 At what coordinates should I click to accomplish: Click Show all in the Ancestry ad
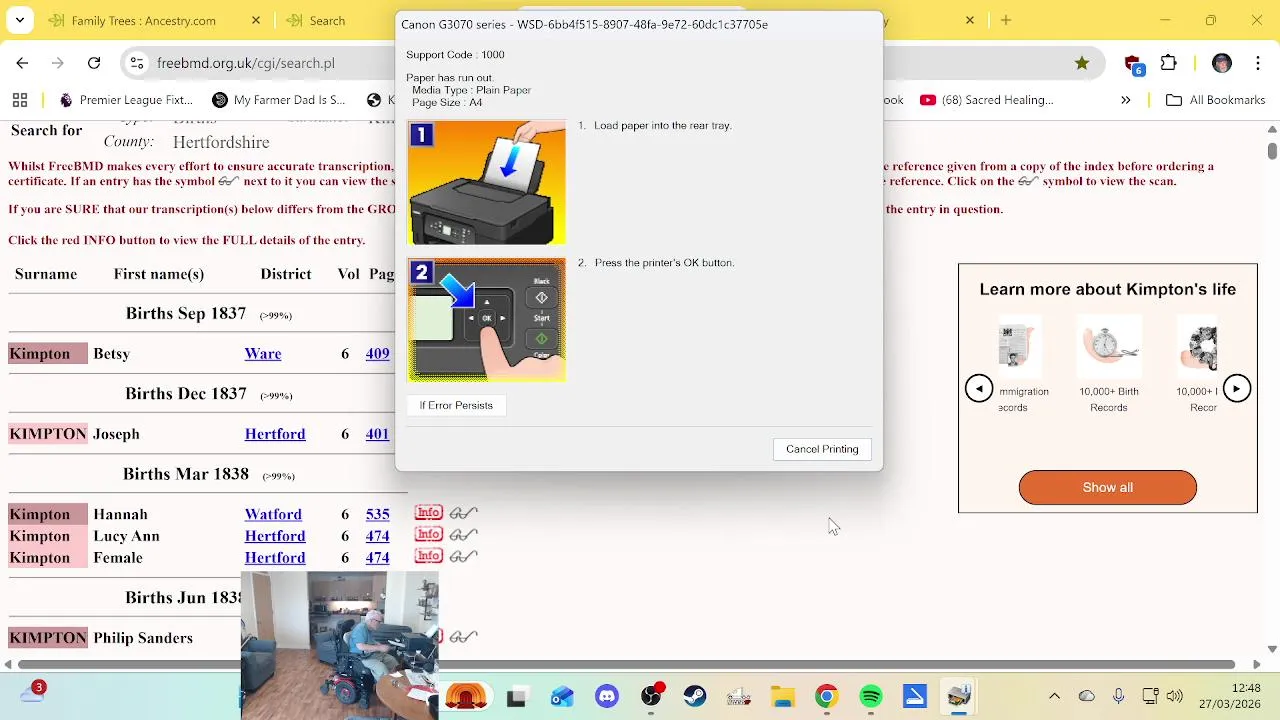point(1107,487)
